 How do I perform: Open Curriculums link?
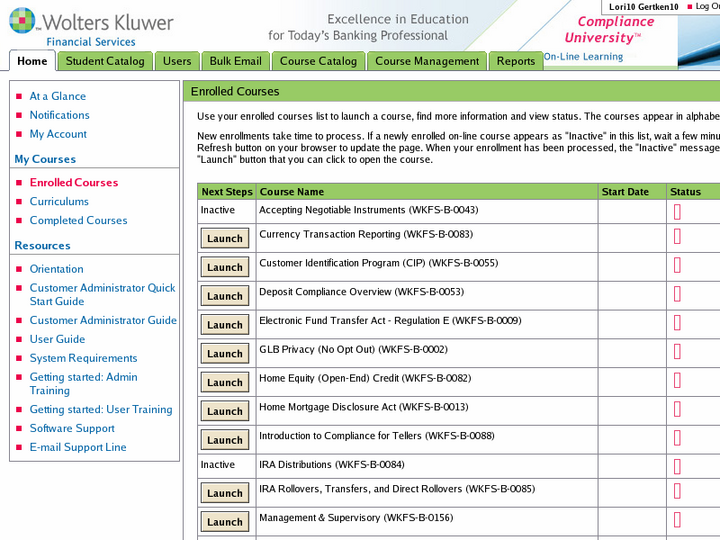tap(59, 201)
